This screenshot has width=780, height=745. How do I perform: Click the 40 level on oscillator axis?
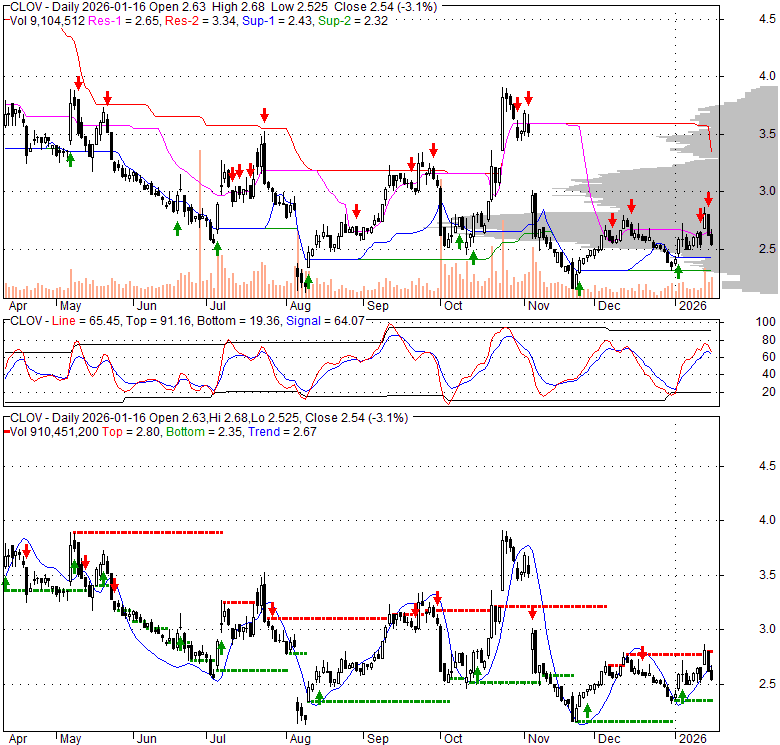769,374
